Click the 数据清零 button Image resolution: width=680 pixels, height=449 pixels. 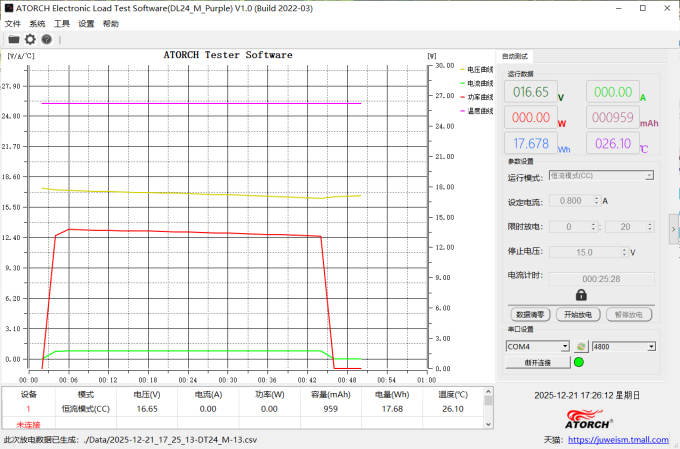(530, 315)
